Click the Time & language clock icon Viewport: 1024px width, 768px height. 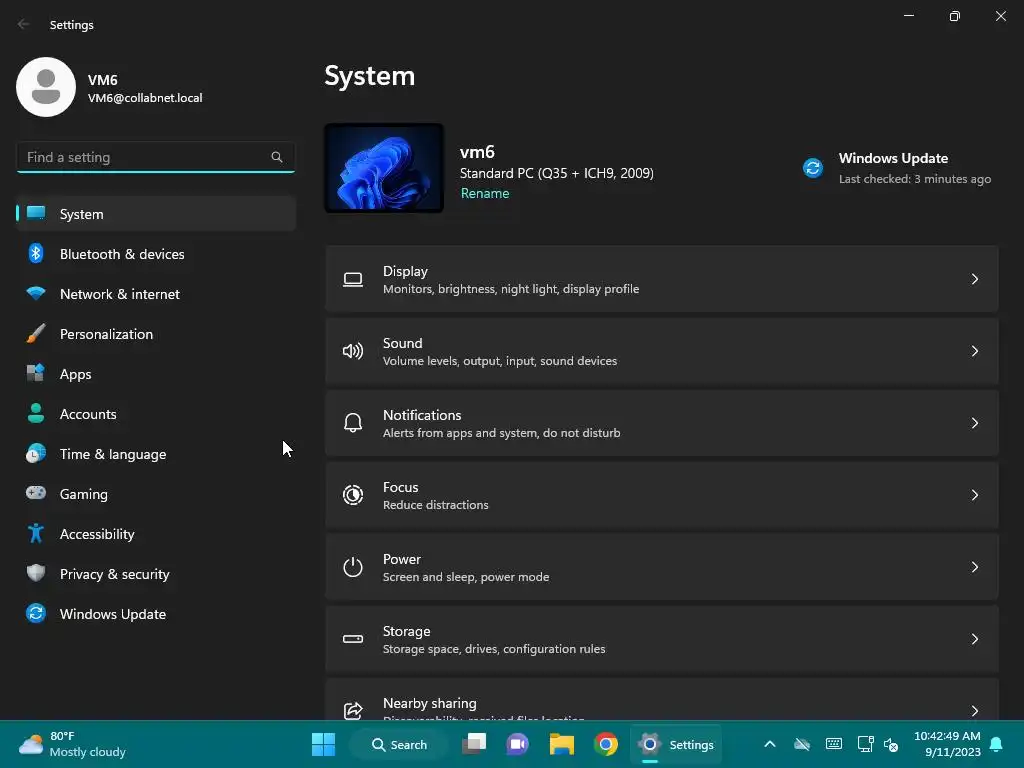point(36,453)
